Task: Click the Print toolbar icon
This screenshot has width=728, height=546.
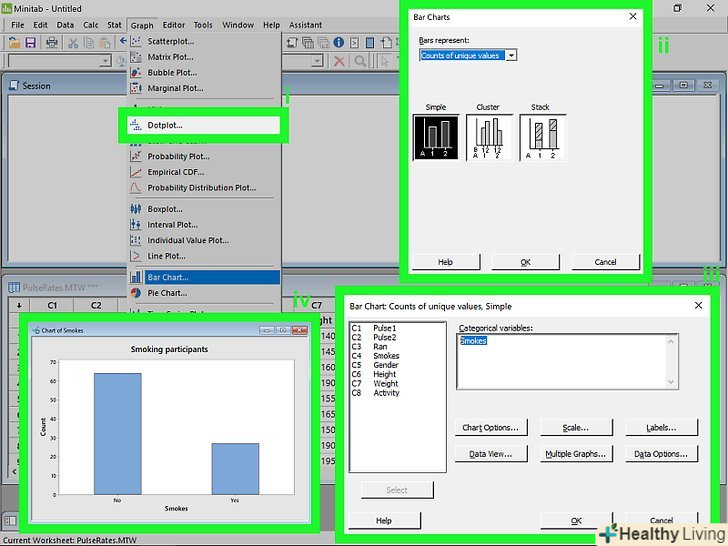Action: [52, 43]
